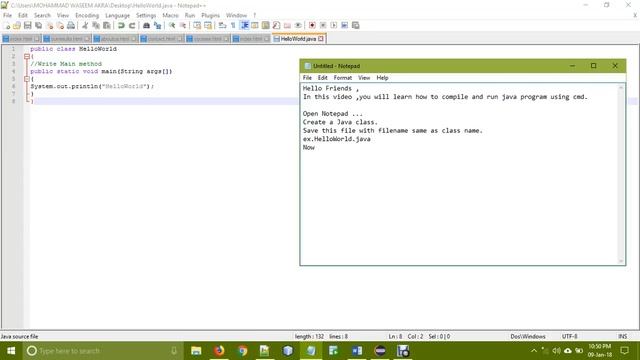640x360 pixels.
Task: Open the Macro menu
Action: (x=170, y=15)
